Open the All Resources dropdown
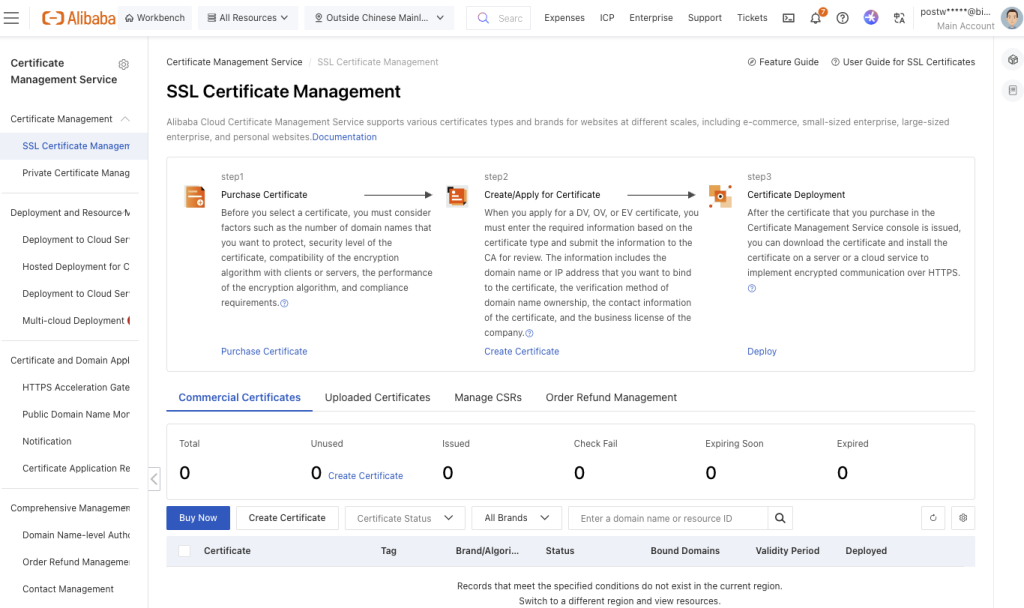Screen dimensions: 1024x608 tap(248, 18)
